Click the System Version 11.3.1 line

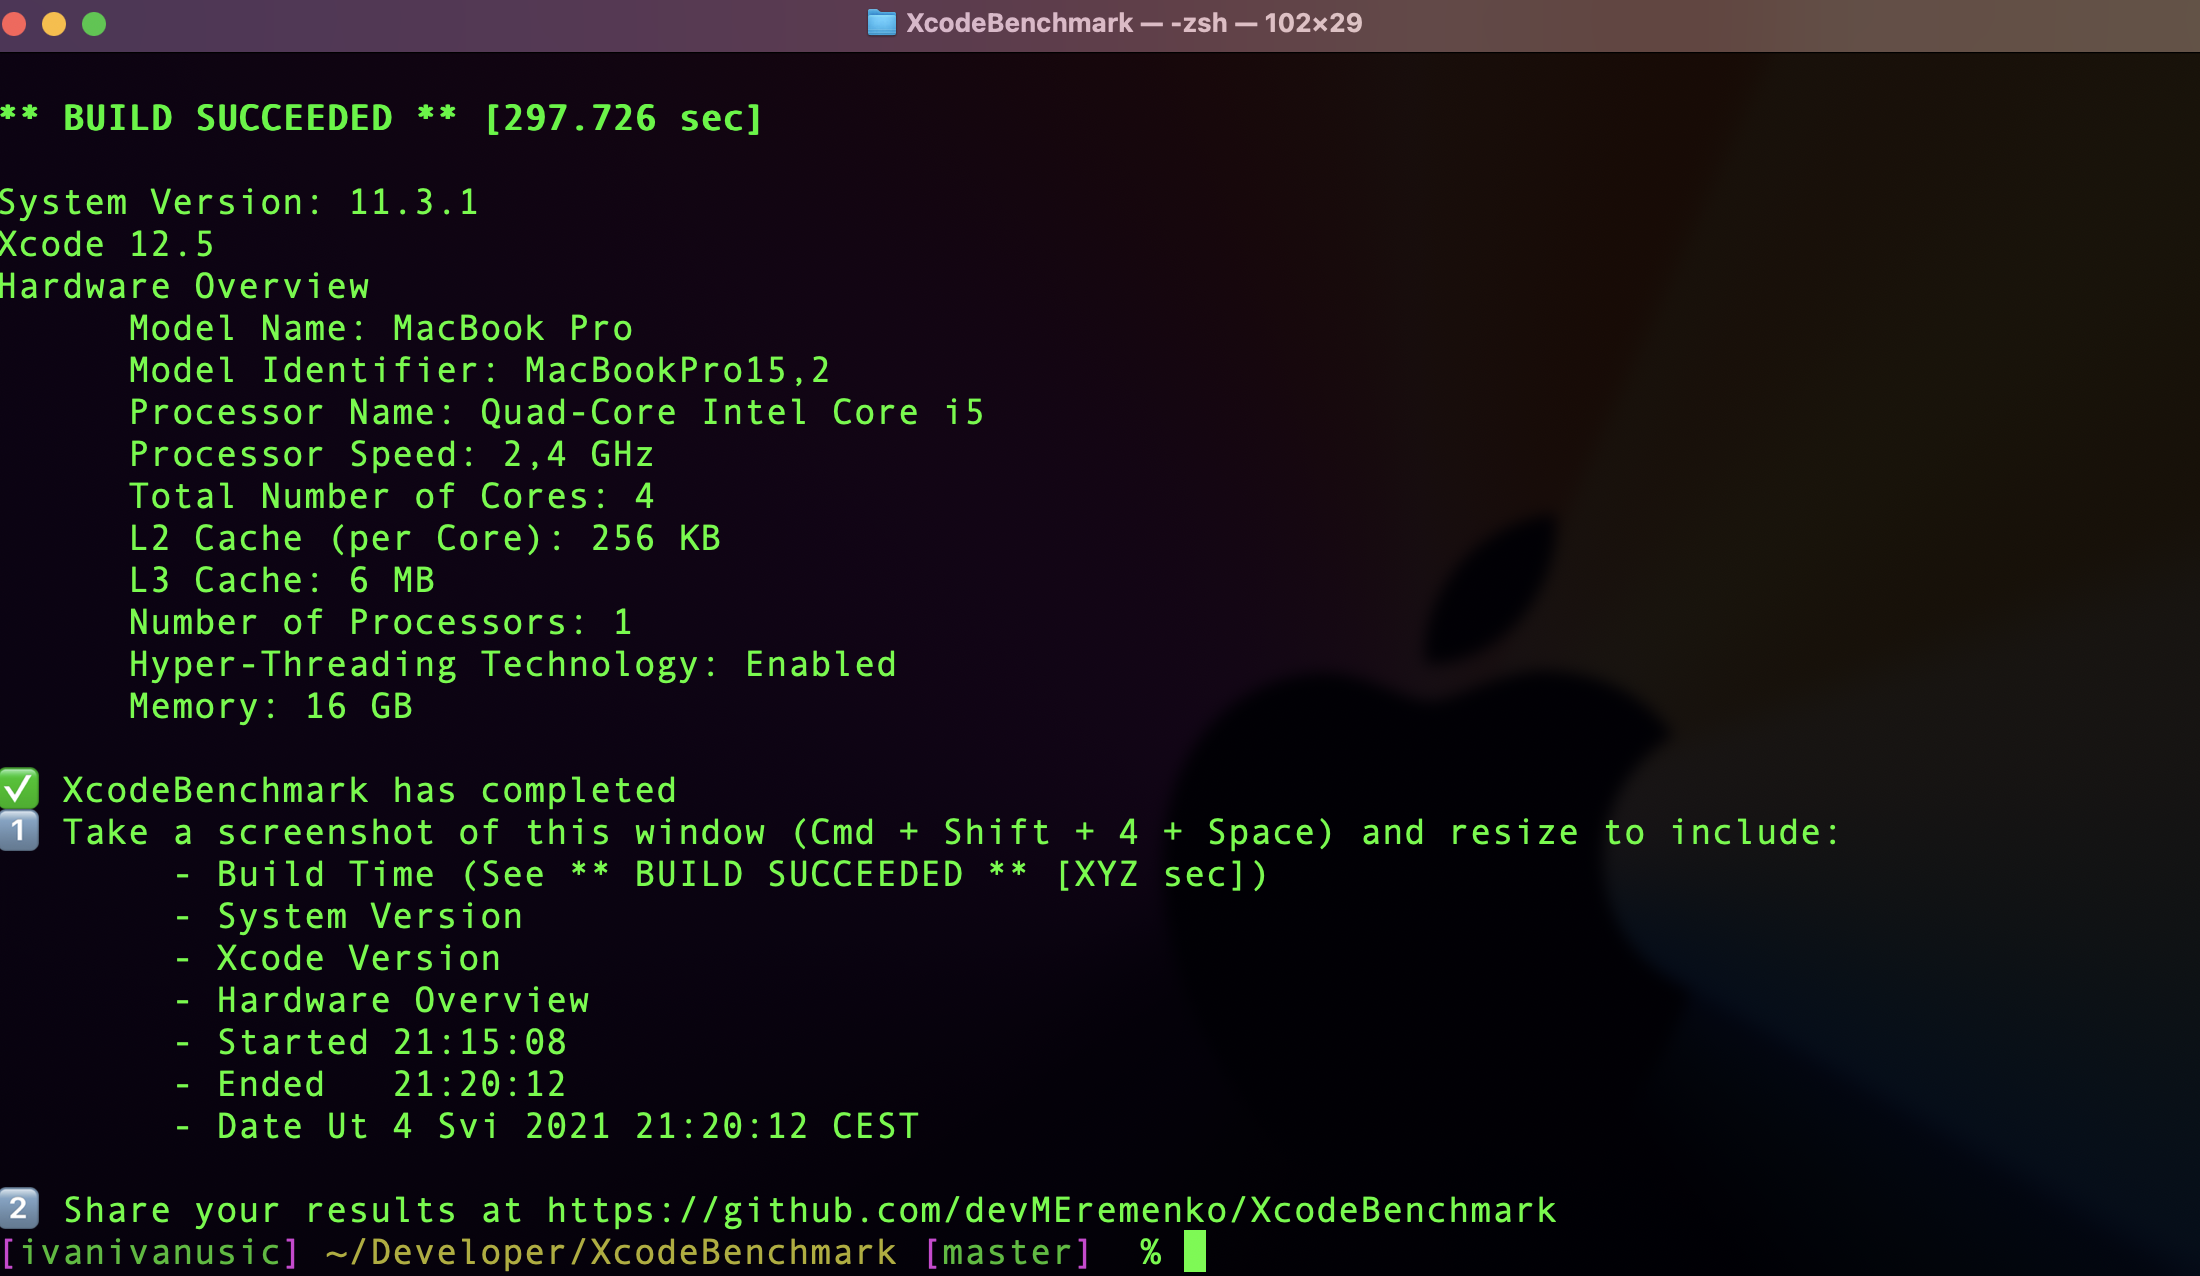click(x=239, y=203)
